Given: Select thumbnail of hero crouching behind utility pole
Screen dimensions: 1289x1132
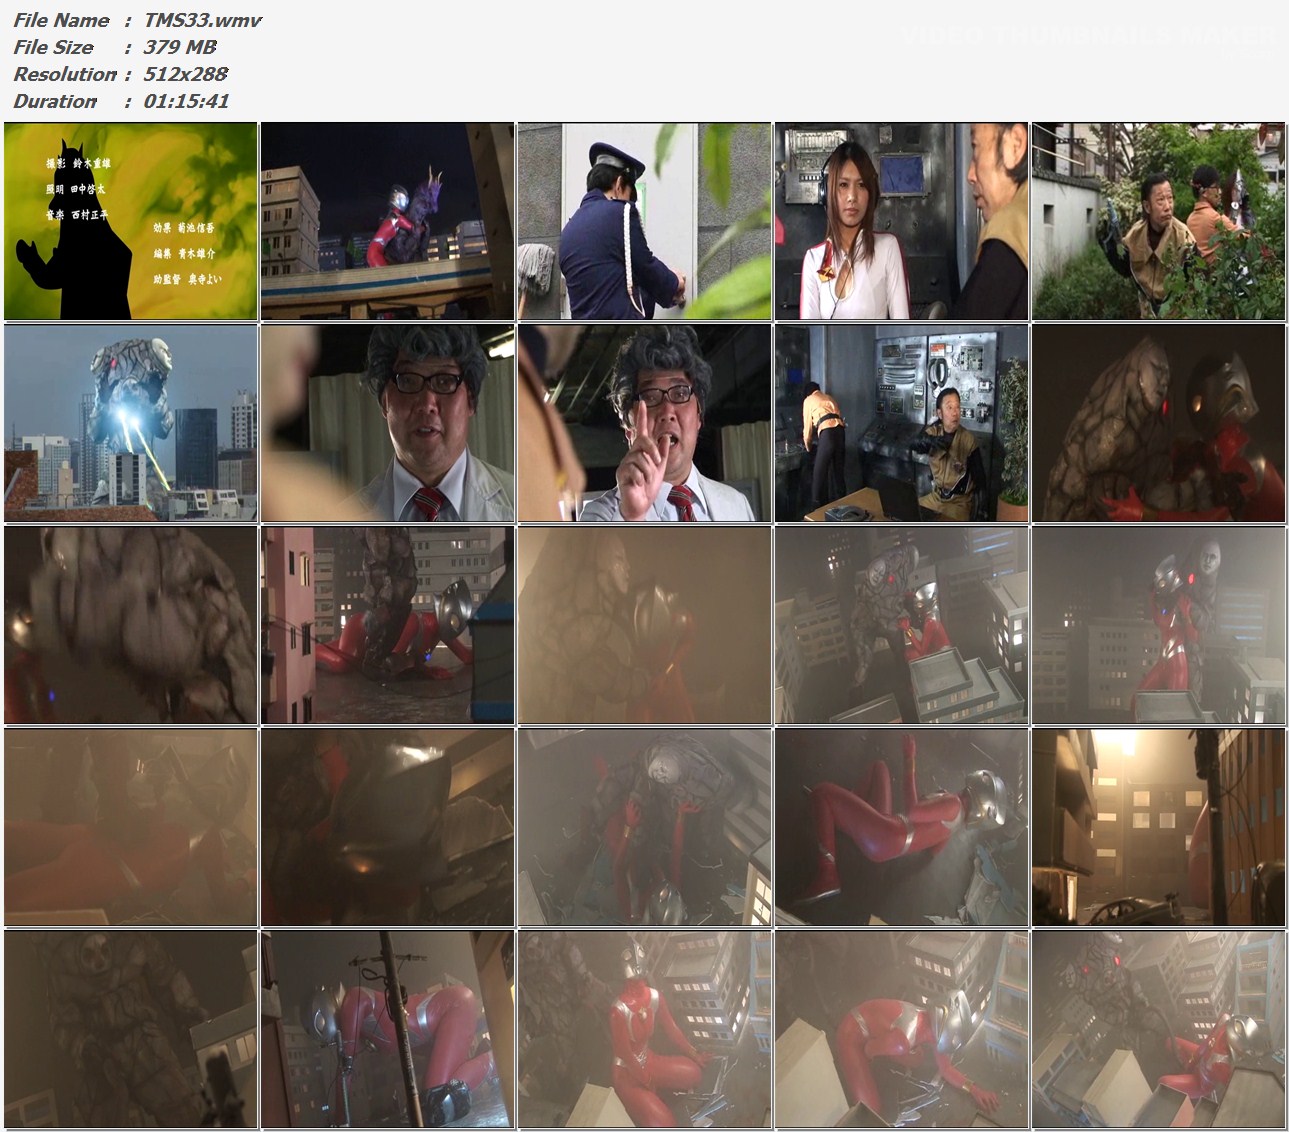Looking at the screenshot, I should coord(388,1029).
